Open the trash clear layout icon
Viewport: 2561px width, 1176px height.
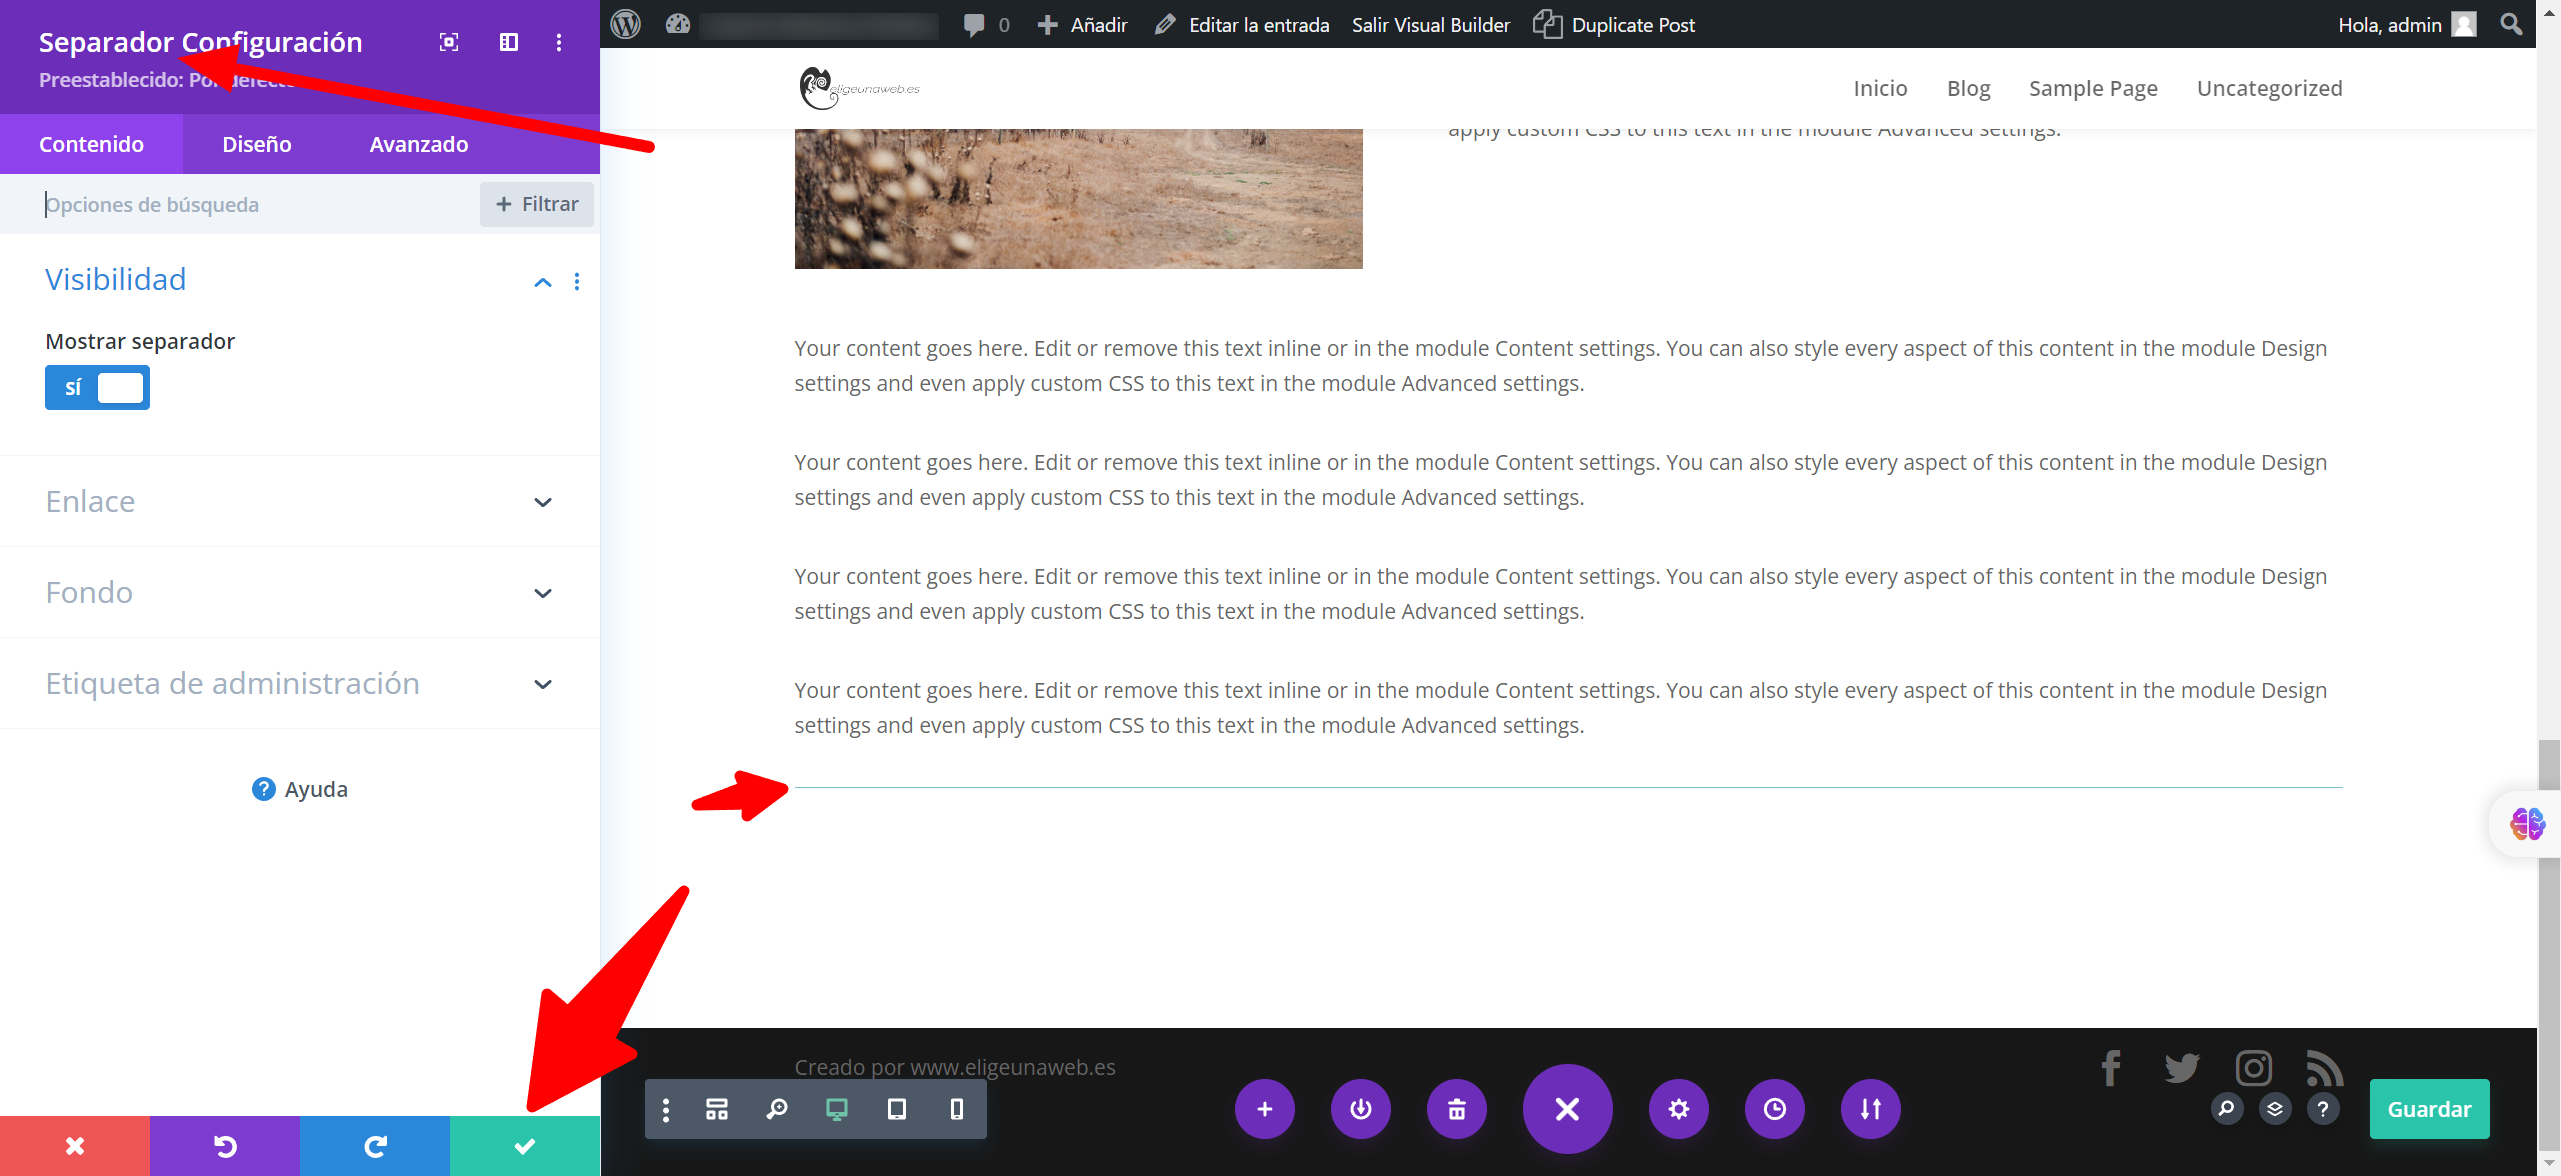click(1457, 1109)
